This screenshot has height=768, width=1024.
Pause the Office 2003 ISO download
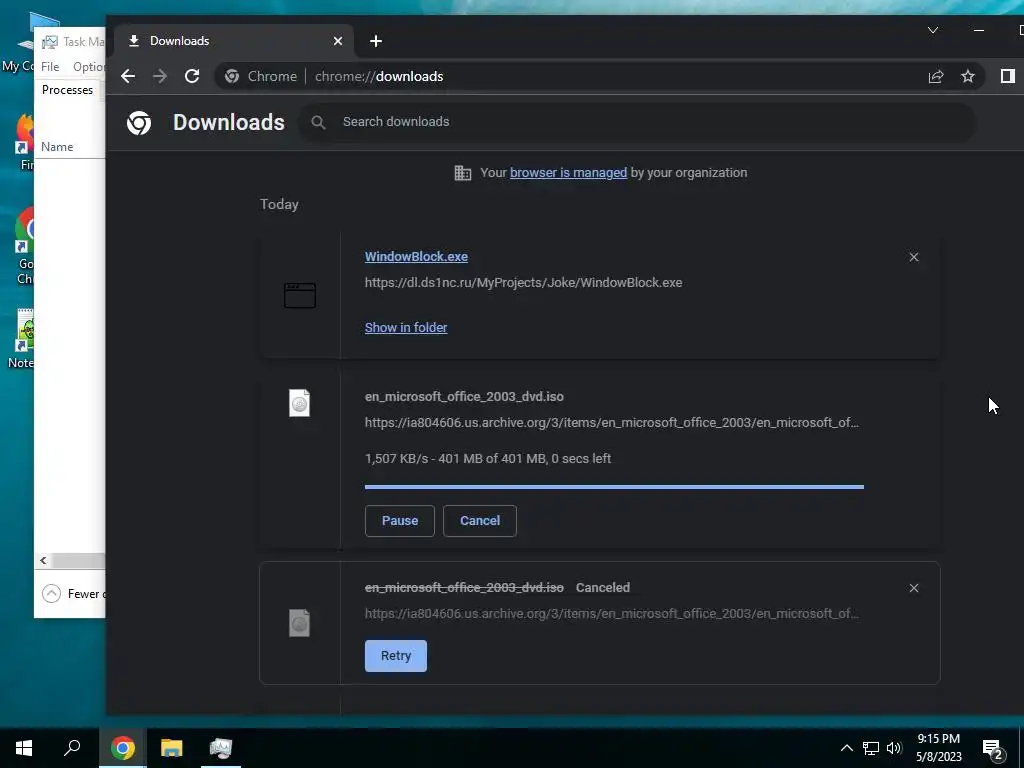point(400,520)
